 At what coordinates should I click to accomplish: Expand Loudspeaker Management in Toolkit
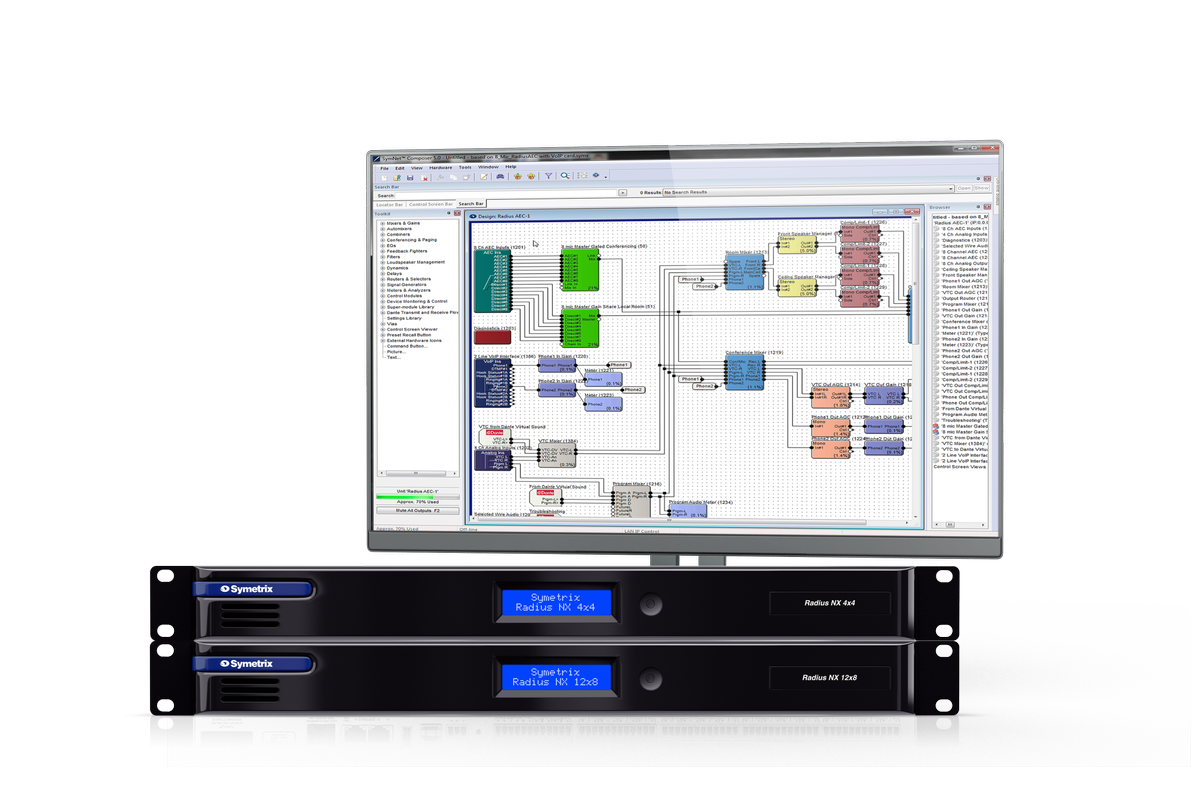(x=383, y=262)
